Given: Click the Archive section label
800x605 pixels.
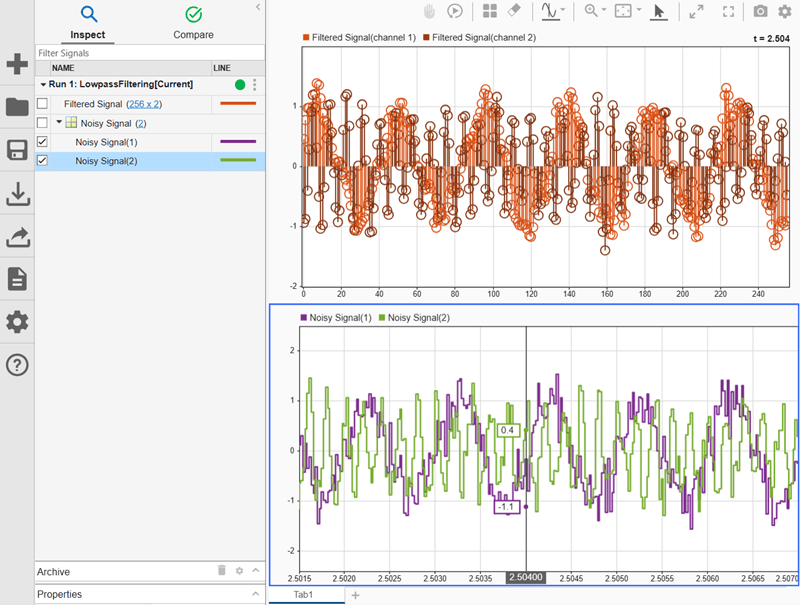Looking at the screenshot, I should (x=53, y=571).
